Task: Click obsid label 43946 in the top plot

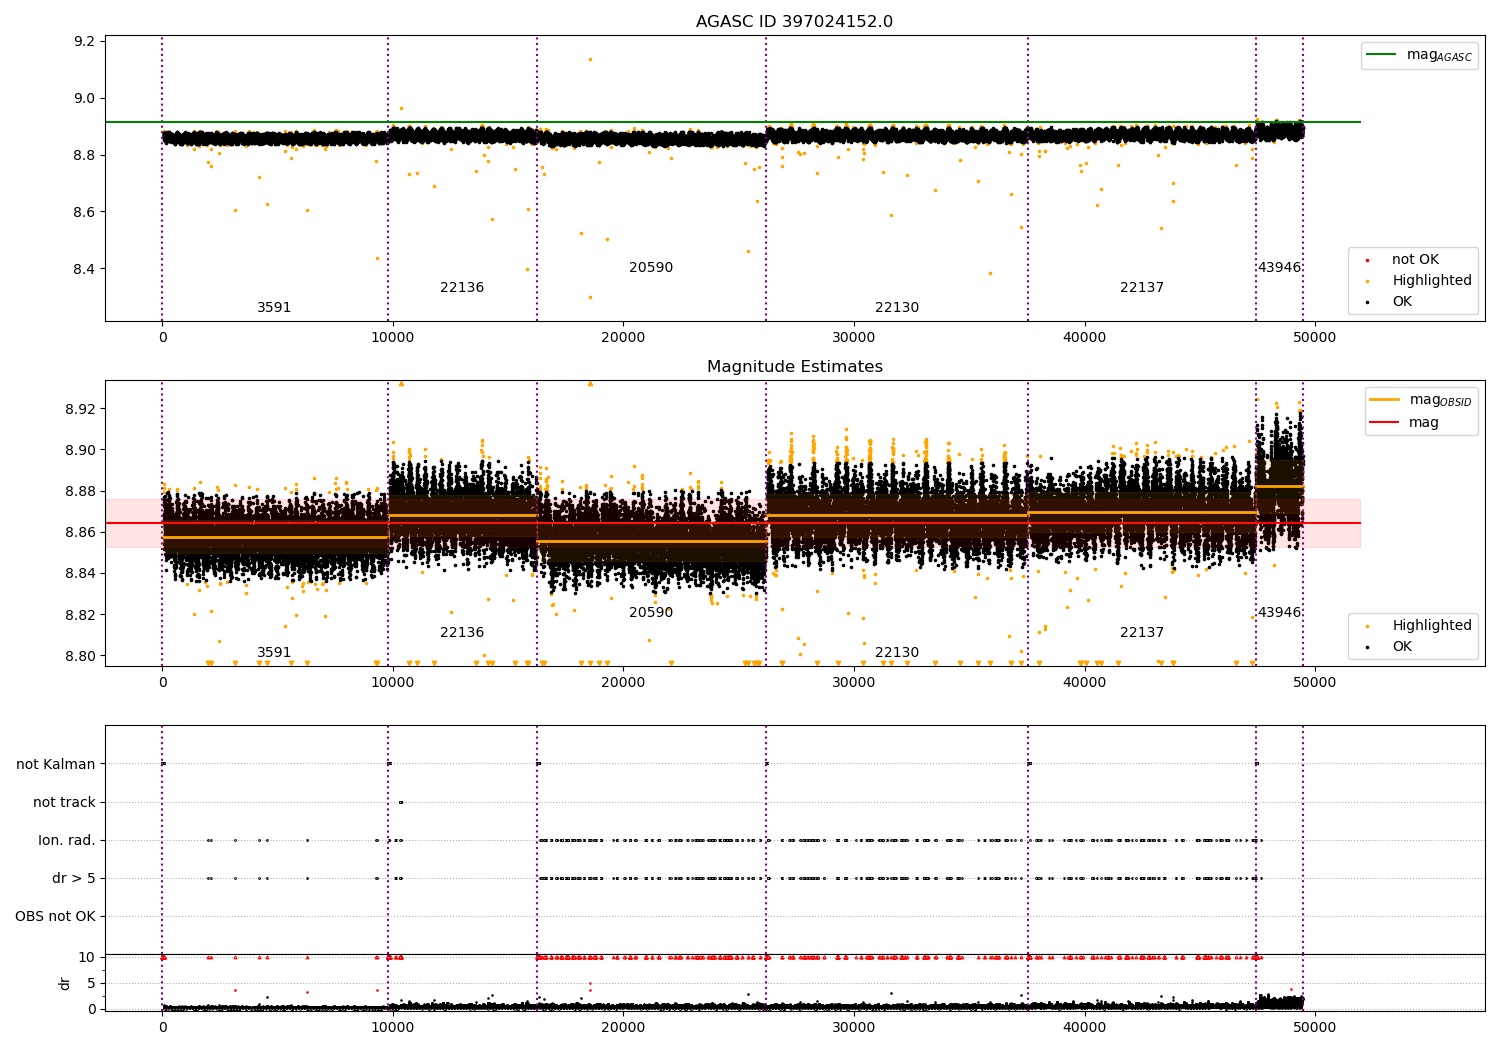Action: (1279, 268)
